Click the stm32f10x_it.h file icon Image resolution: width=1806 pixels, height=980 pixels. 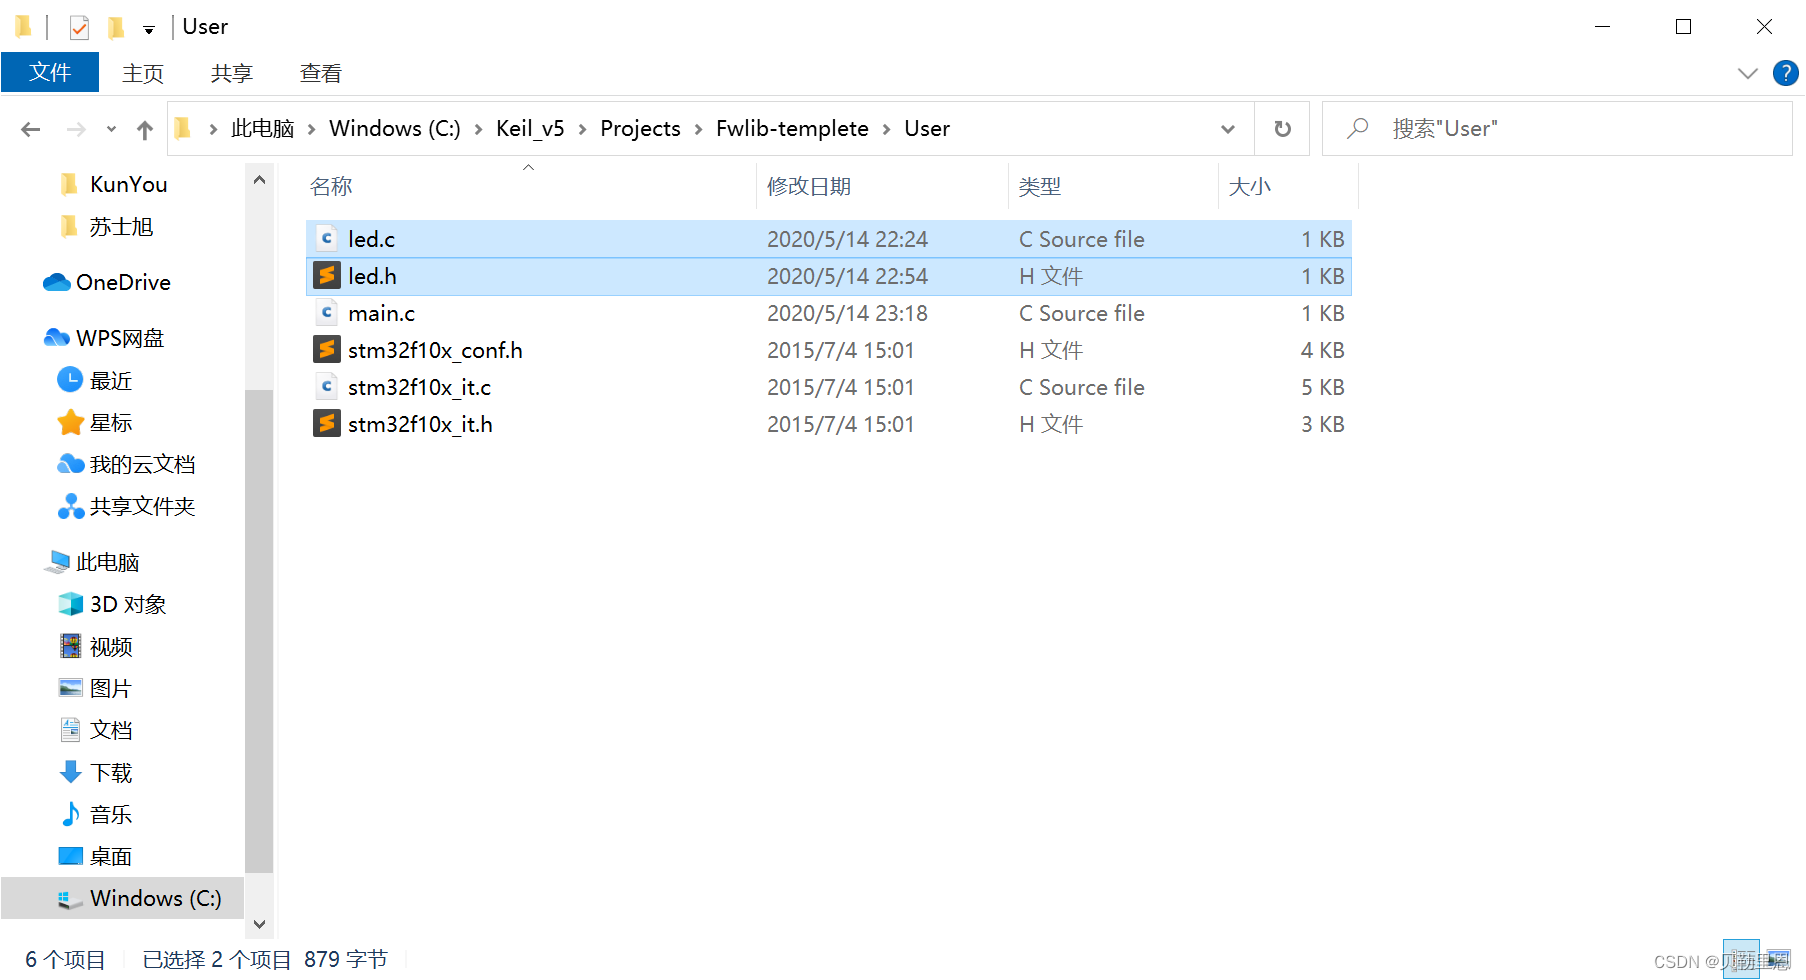(327, 424)
